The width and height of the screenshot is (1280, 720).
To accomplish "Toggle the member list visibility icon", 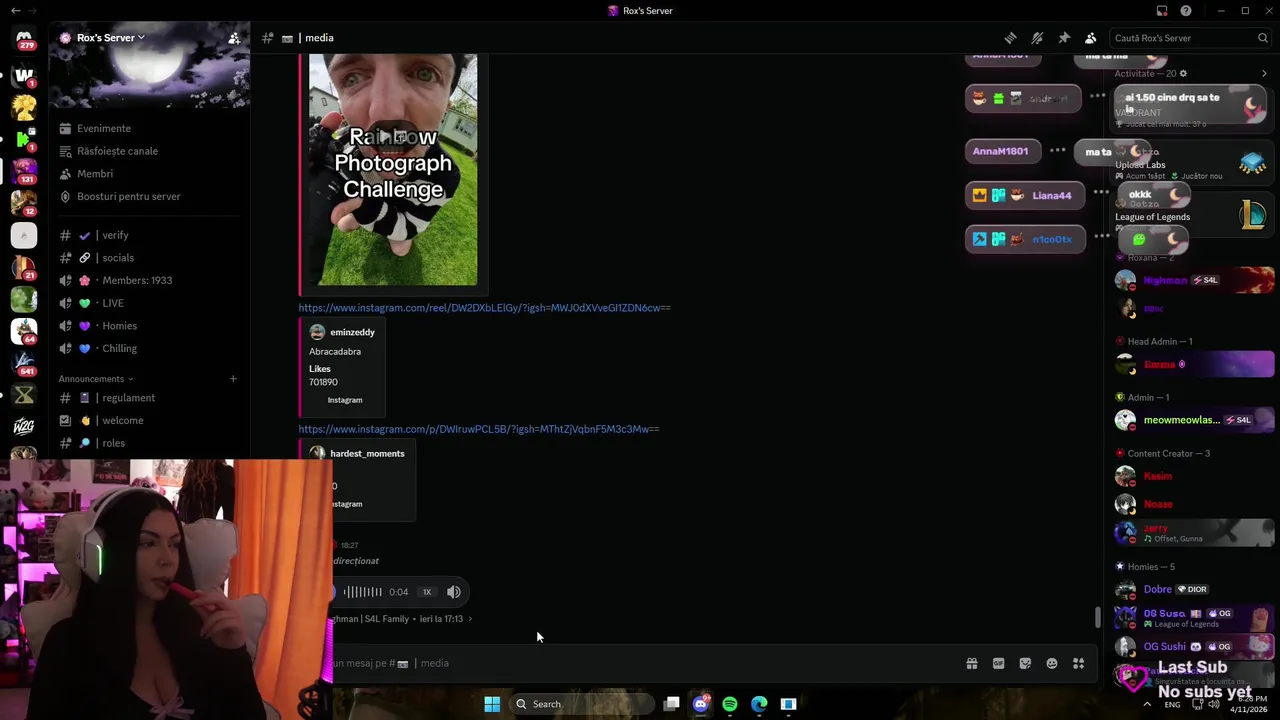I will point(1091,38).
